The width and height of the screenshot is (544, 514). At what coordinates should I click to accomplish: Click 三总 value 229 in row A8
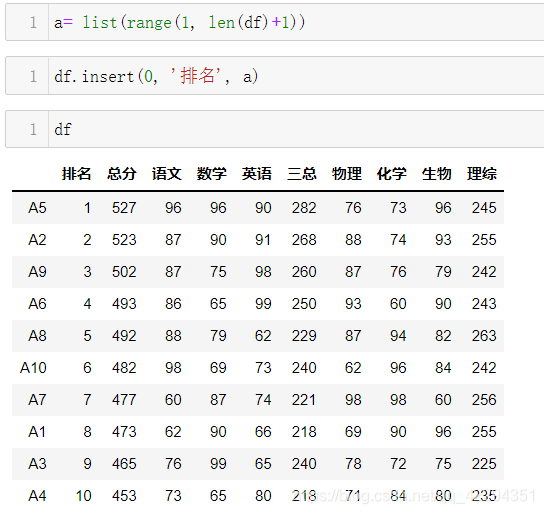point(304,336)
